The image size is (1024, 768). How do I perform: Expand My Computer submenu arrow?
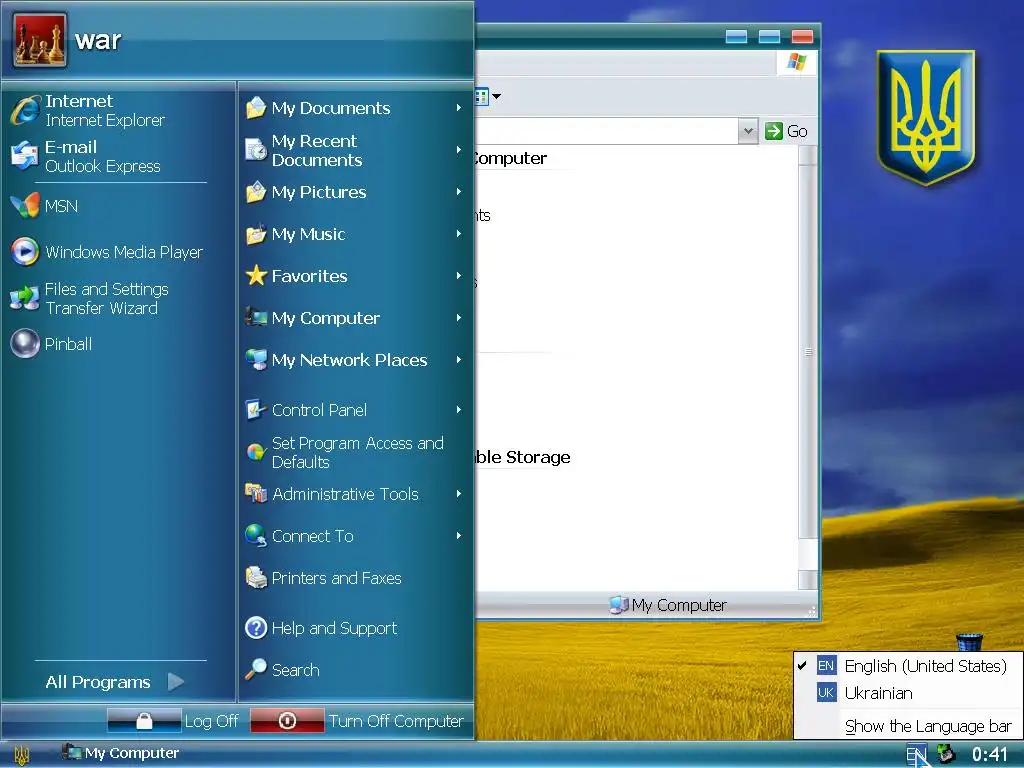(x=459, y=317)
